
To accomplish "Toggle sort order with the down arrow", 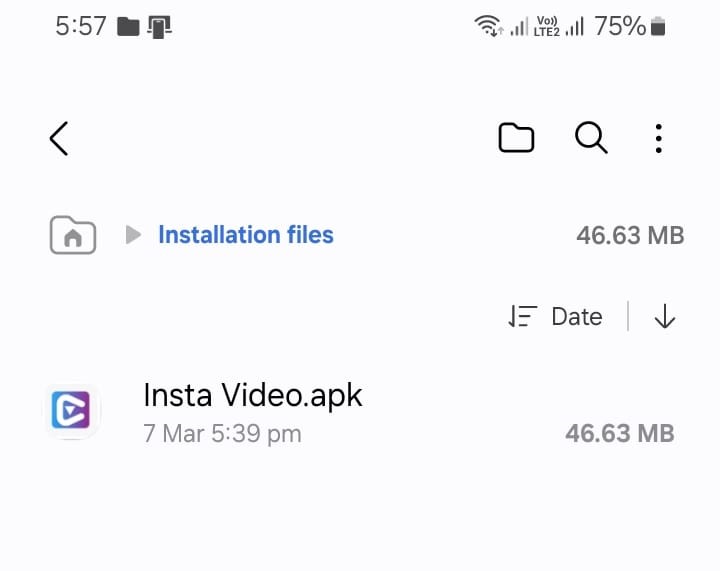I will tap(664, 316).
